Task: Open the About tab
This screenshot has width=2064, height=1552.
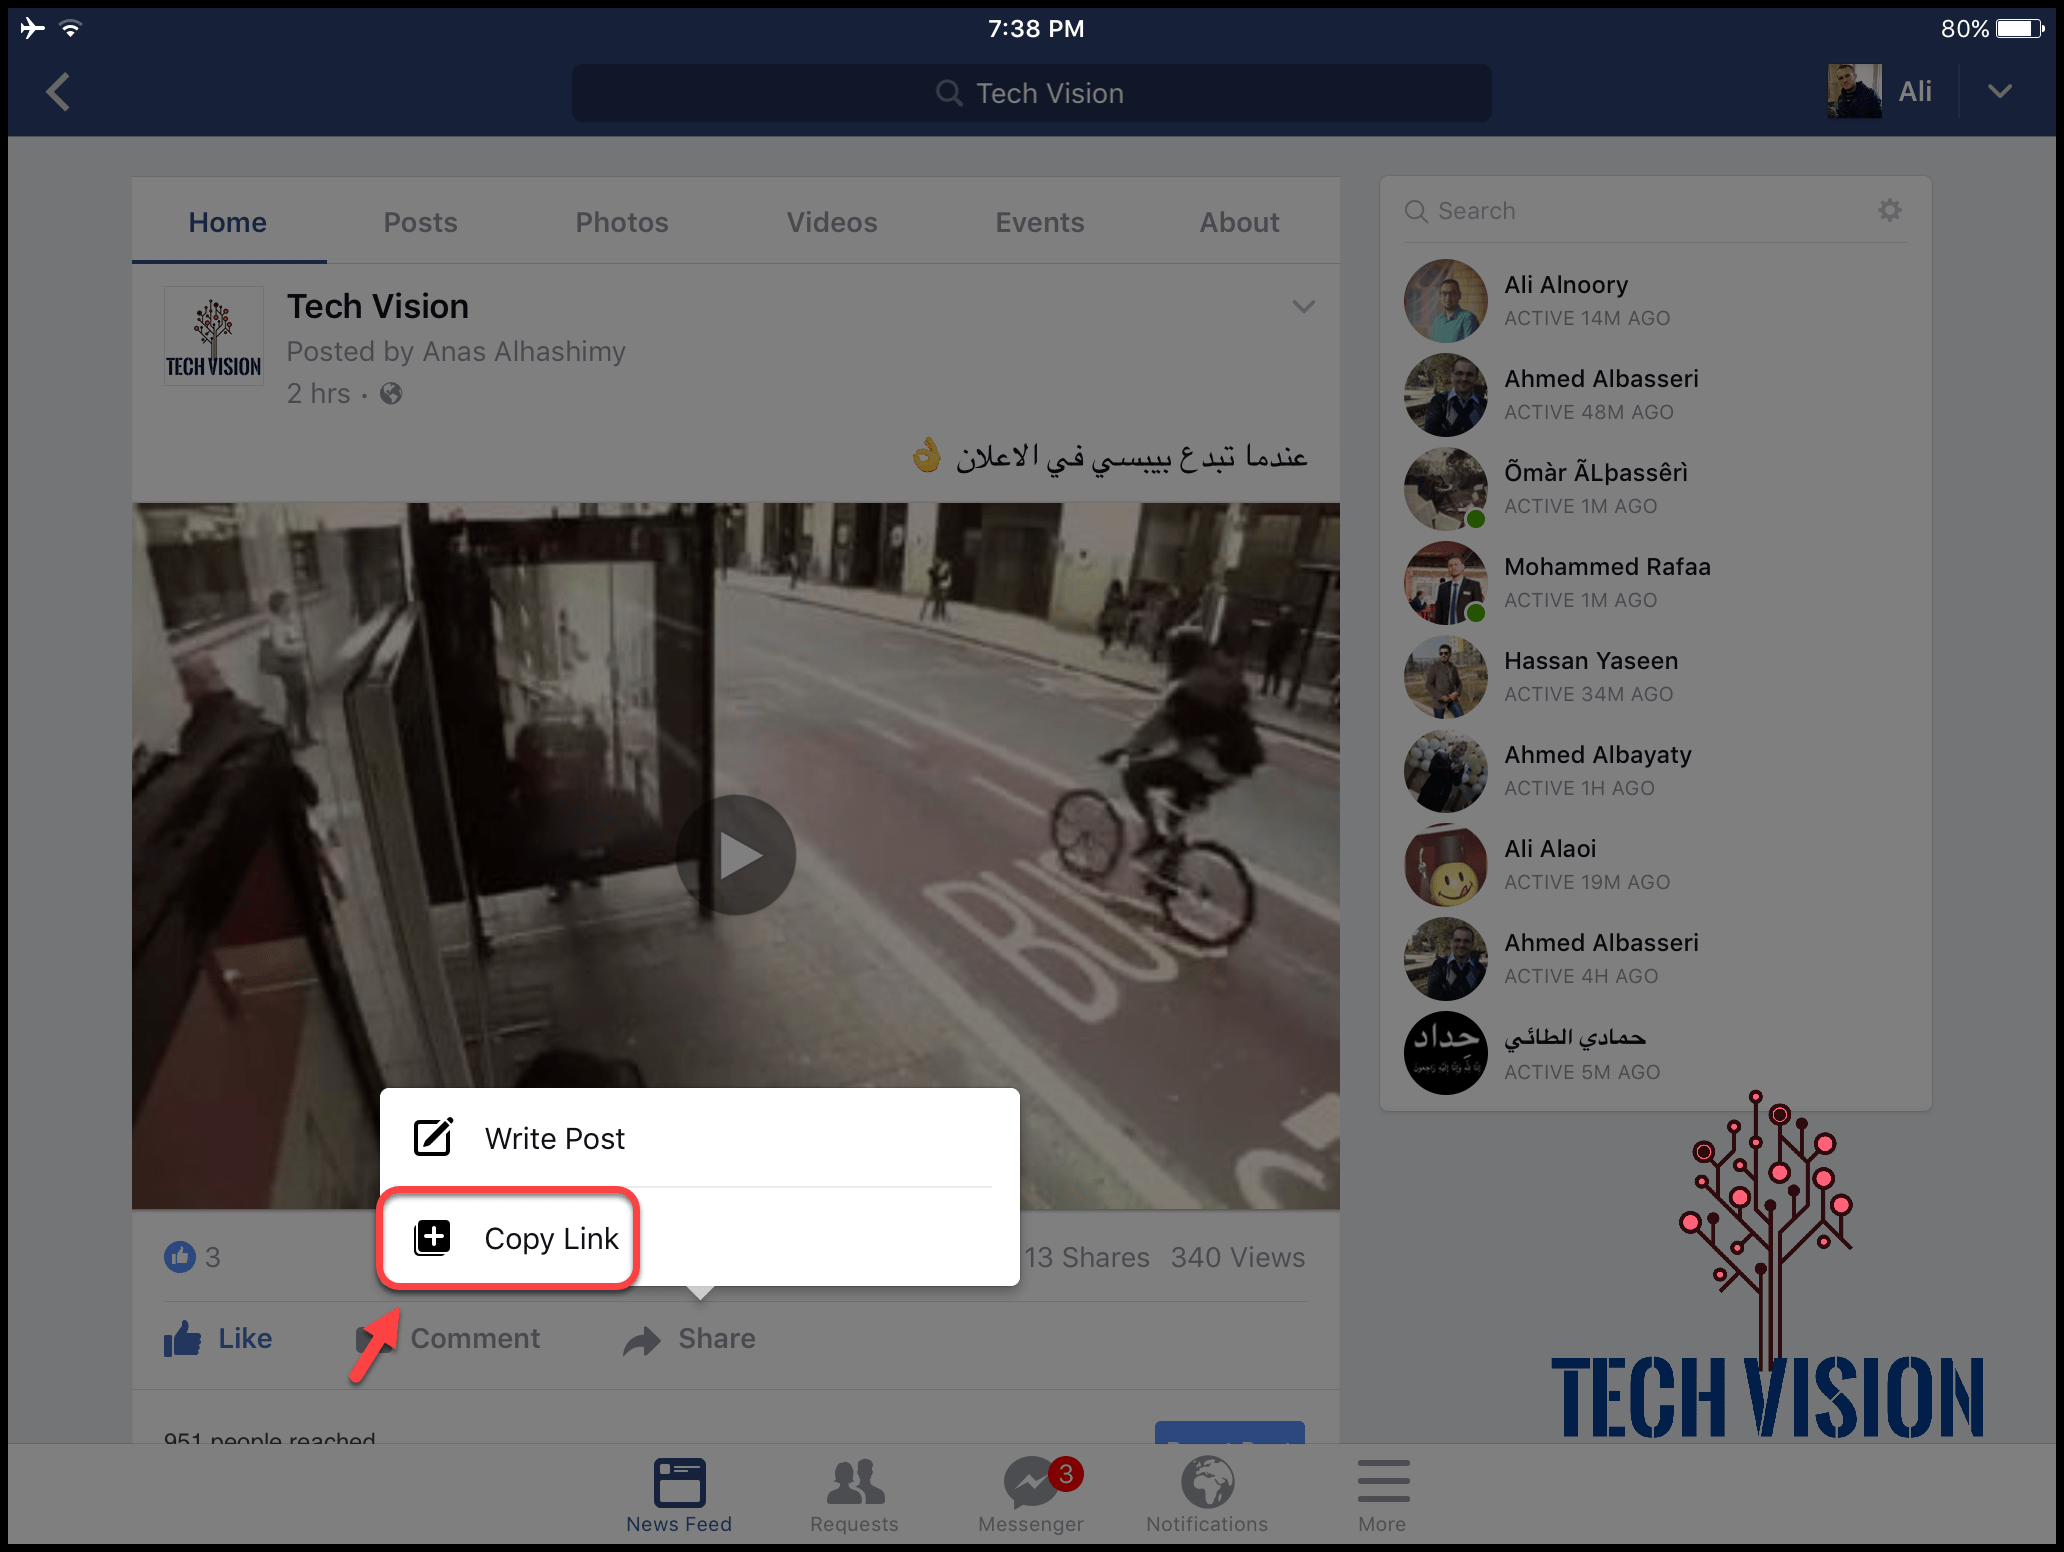Action: pos(1239,222)
